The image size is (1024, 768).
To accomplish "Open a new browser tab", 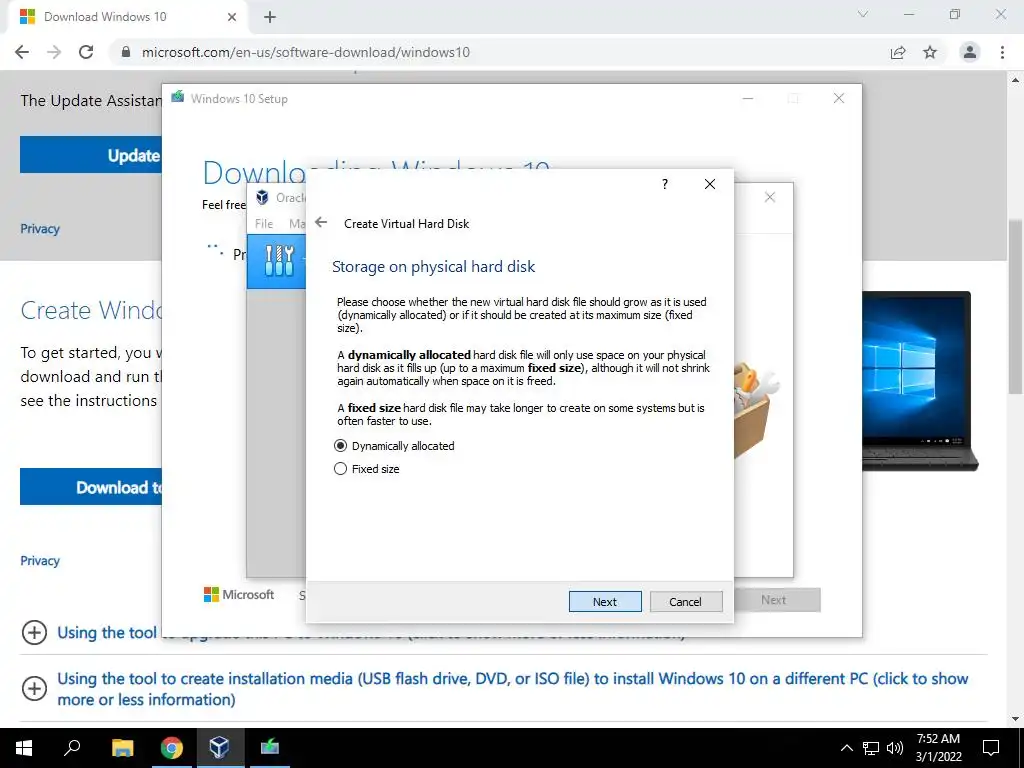I will (270, 17).
